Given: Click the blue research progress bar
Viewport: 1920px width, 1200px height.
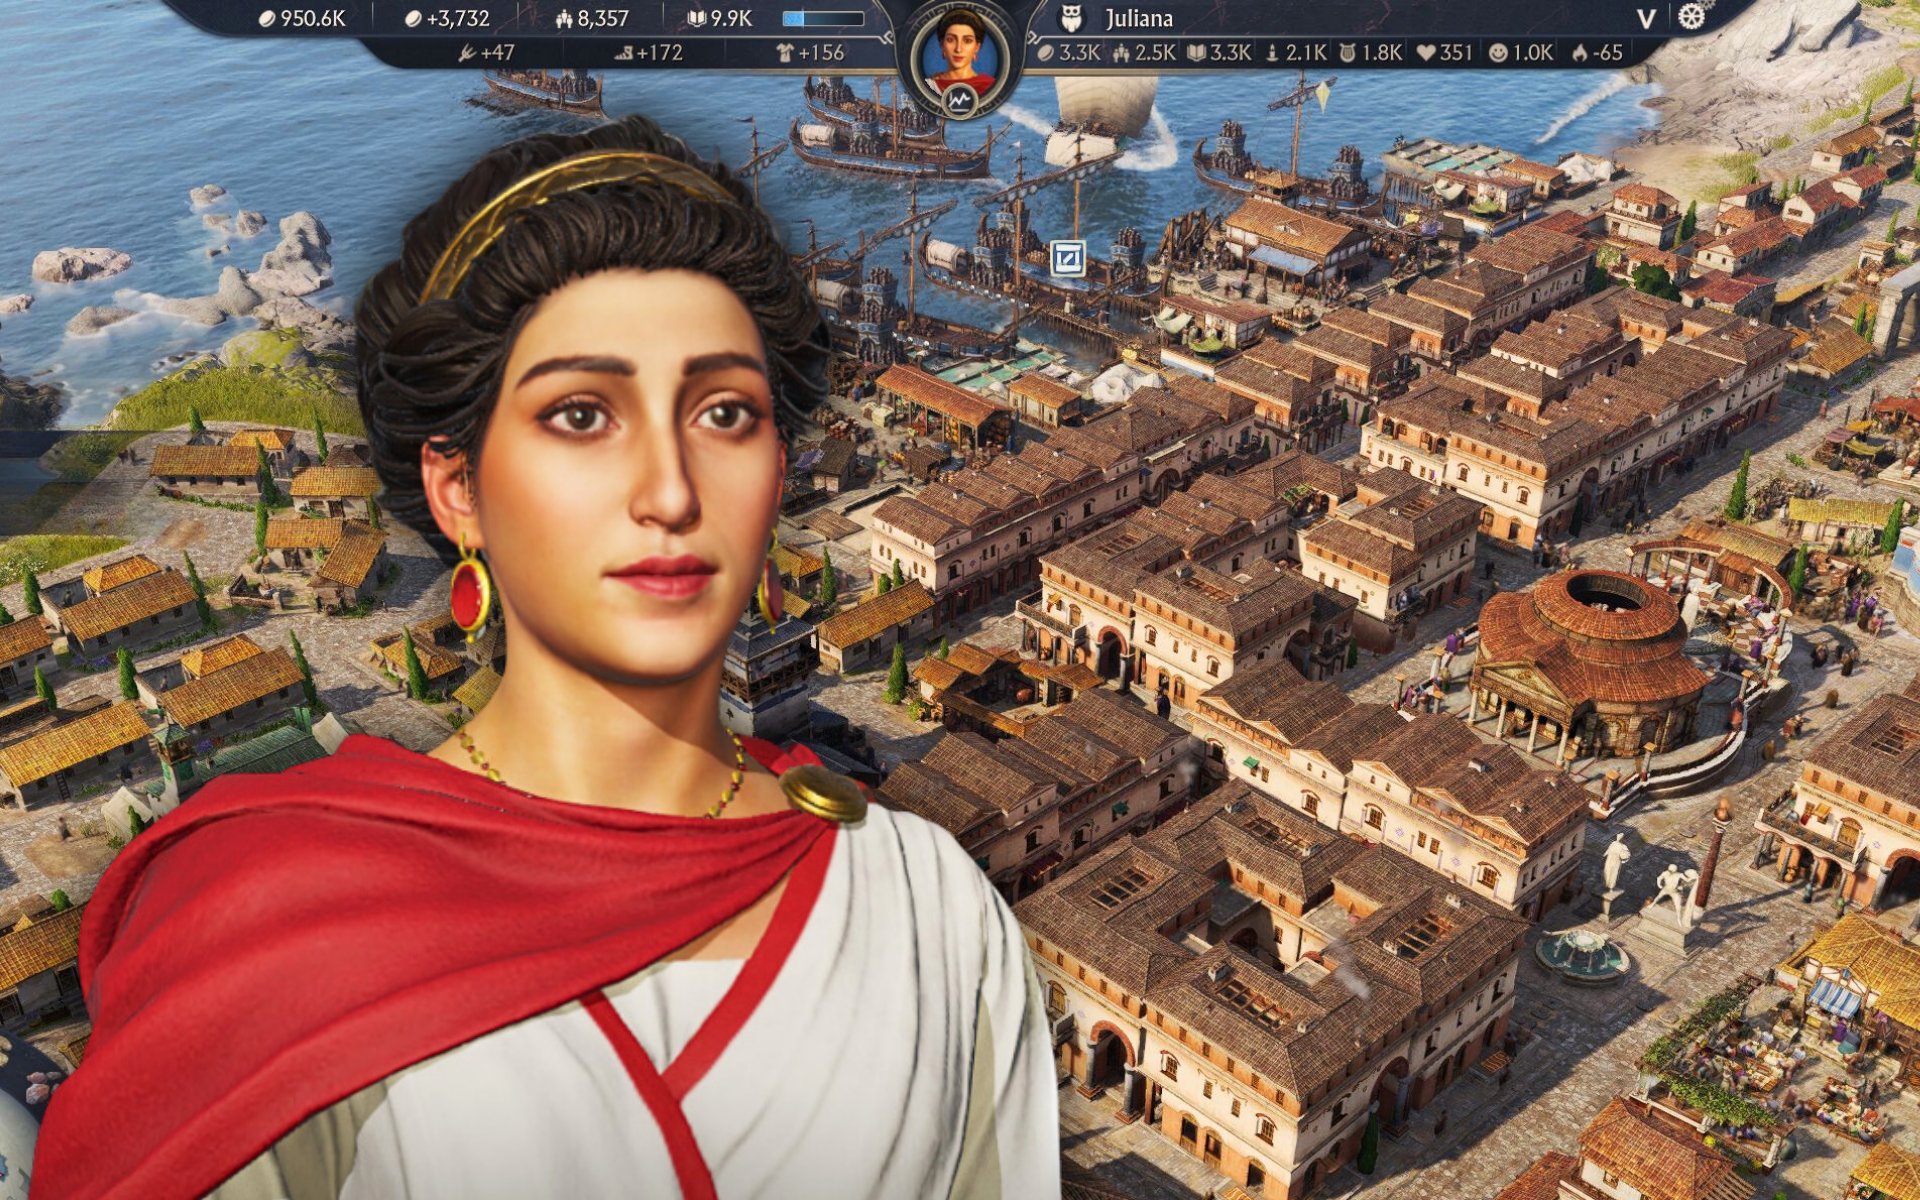Looking at the screenshot, I should tap(823, 18).
